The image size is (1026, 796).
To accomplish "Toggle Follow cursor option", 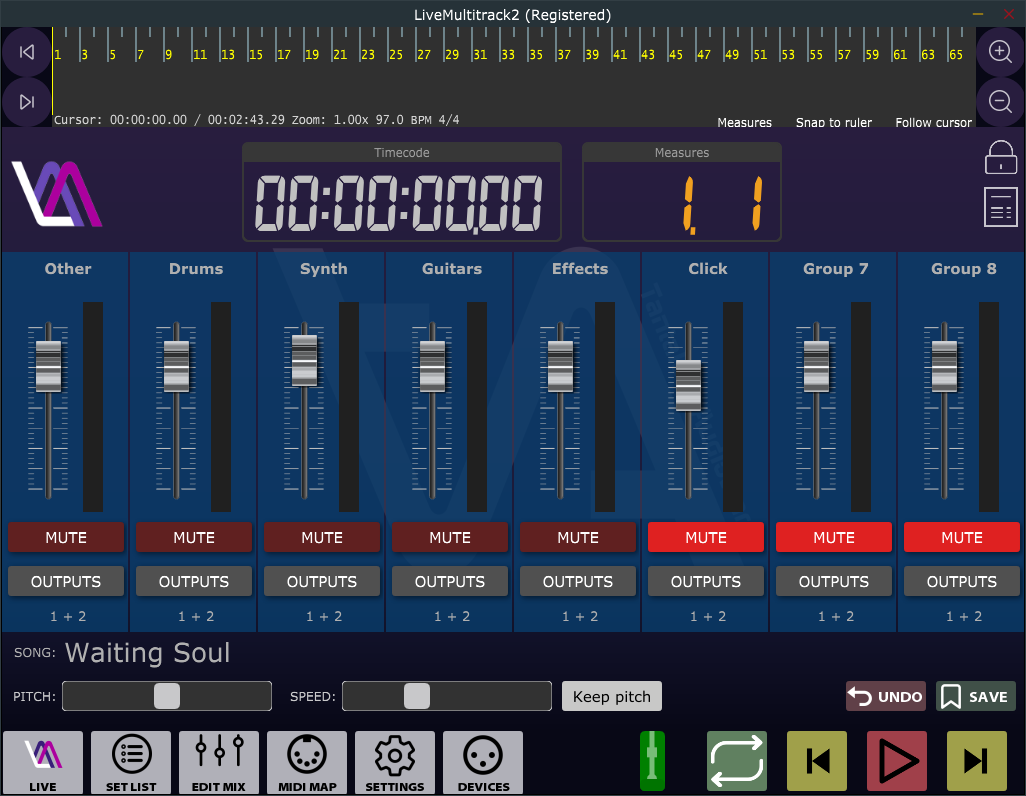I will pyautogui.click(x=934, y=122).
